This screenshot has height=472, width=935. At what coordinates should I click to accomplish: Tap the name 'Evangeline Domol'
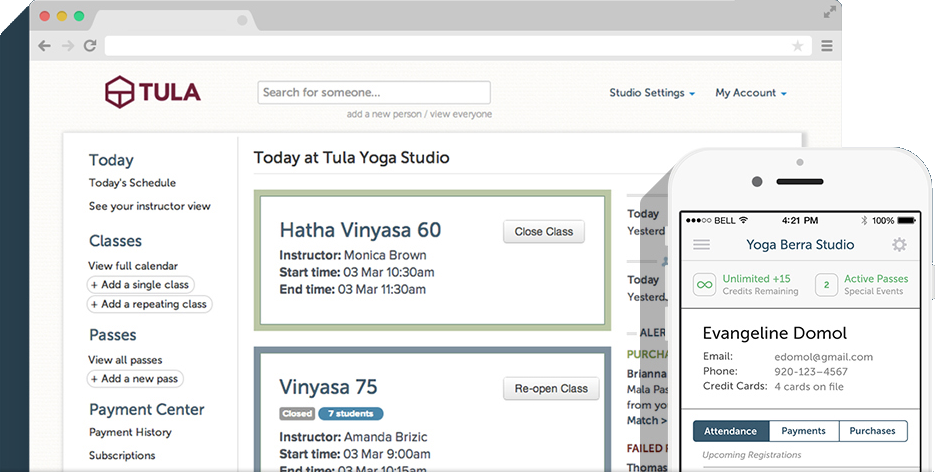pos(775,333)
